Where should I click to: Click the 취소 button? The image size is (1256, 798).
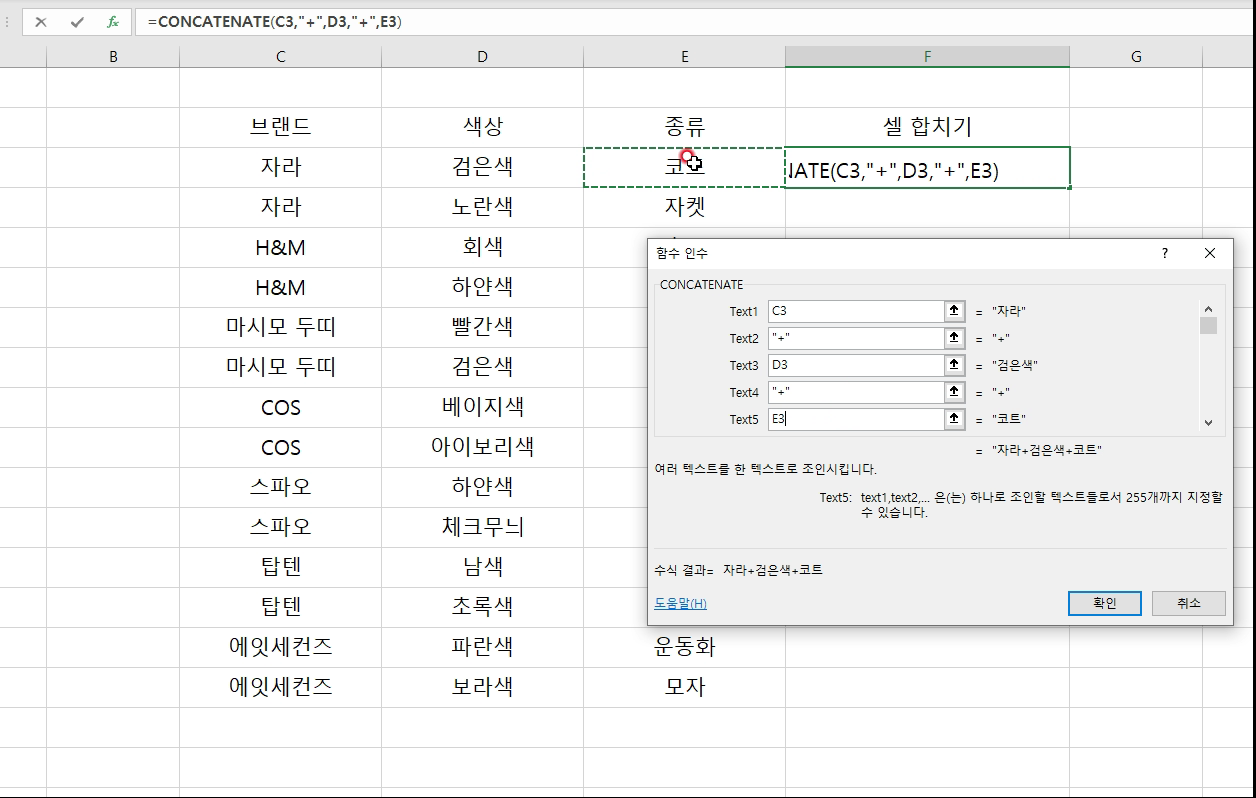pyautogui.click(x=1188, y=603)
